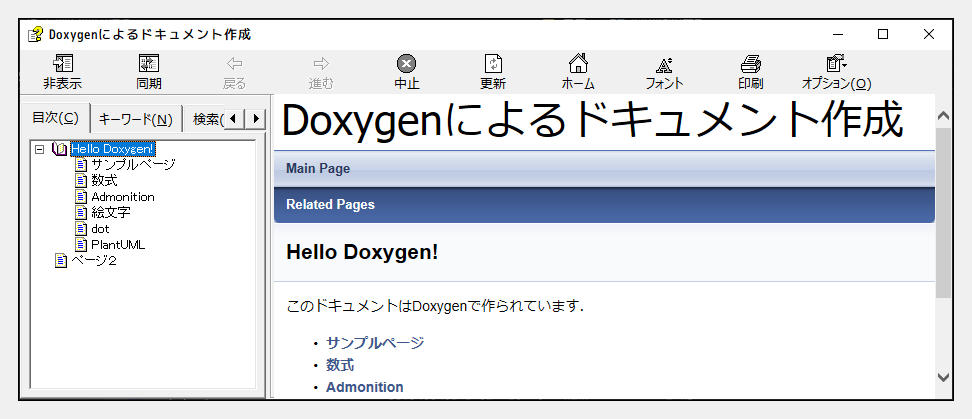Click the page icon beside 絵文字
The image size is (972, 419).
(81, 213)
